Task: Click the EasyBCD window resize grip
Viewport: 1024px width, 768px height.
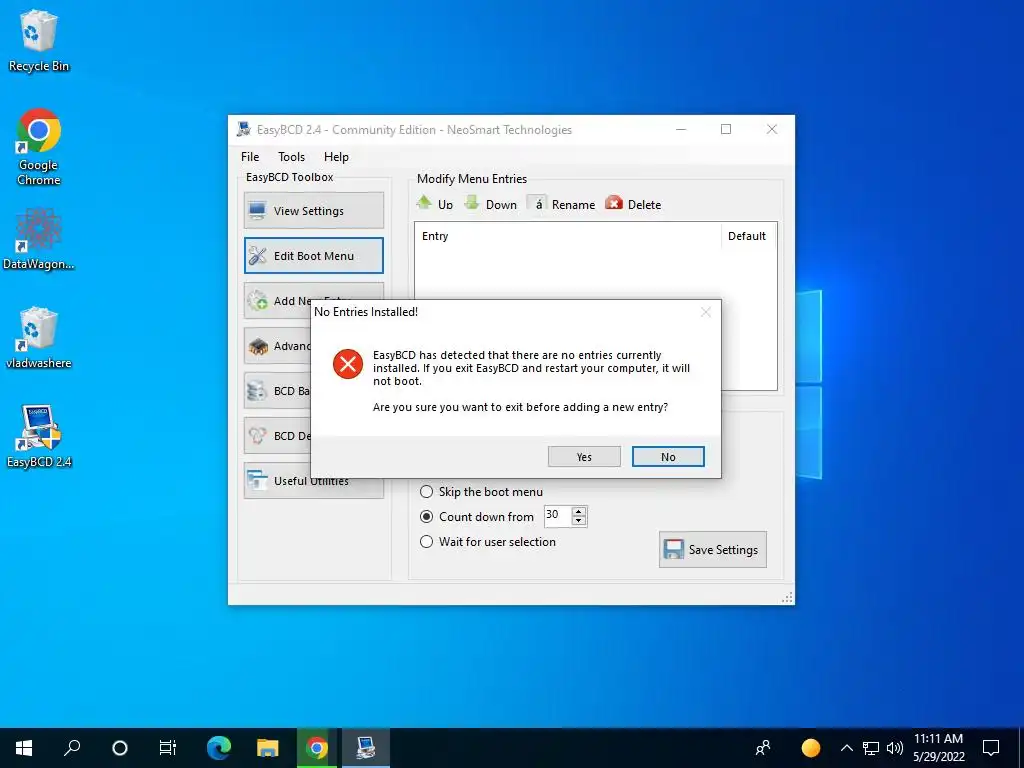Action: point(787,598)
